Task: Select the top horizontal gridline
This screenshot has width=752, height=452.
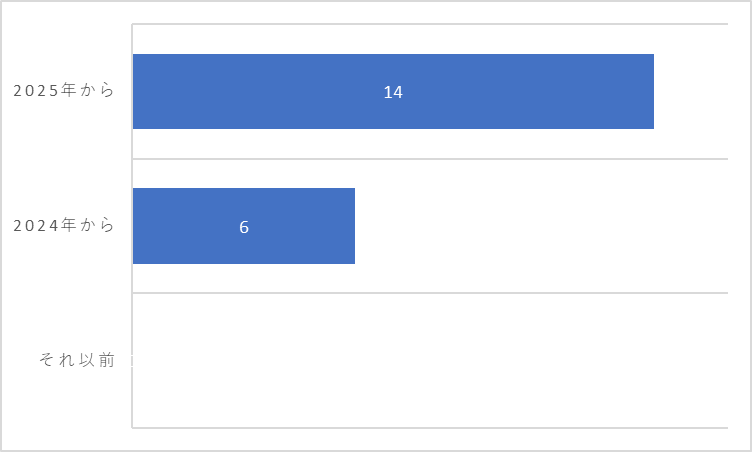Action: (x=430, y=24)
